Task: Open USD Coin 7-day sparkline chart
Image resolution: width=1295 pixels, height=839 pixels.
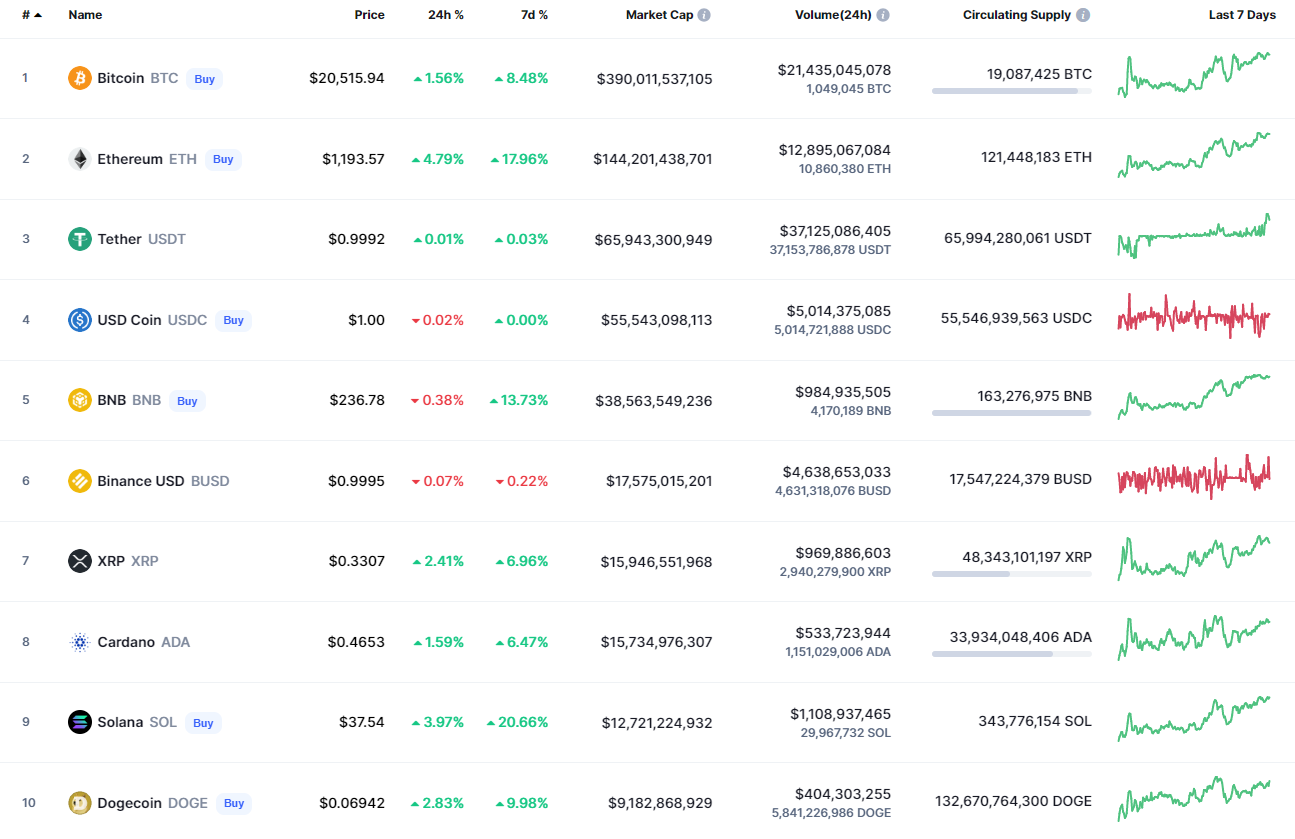Action: pos(1194,317)
